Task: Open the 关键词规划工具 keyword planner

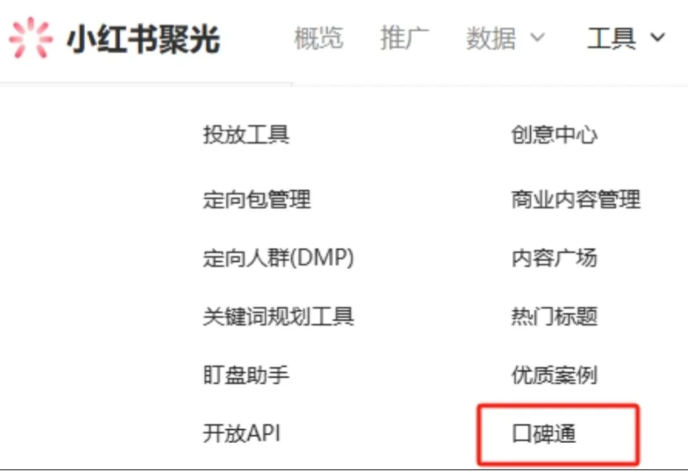Action: tap(278, 317)
